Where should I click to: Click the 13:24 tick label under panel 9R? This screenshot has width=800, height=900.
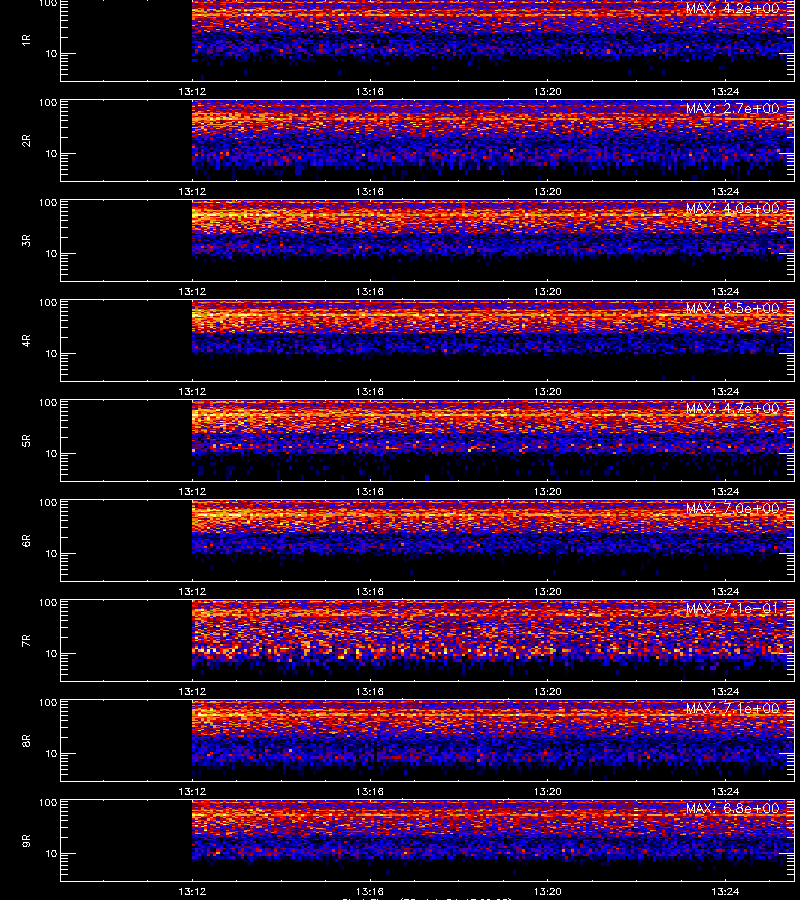(x=725, y=891)
